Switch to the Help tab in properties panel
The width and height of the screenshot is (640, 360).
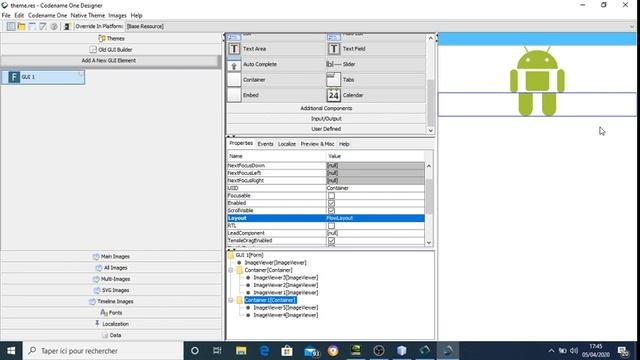point(344,144)
